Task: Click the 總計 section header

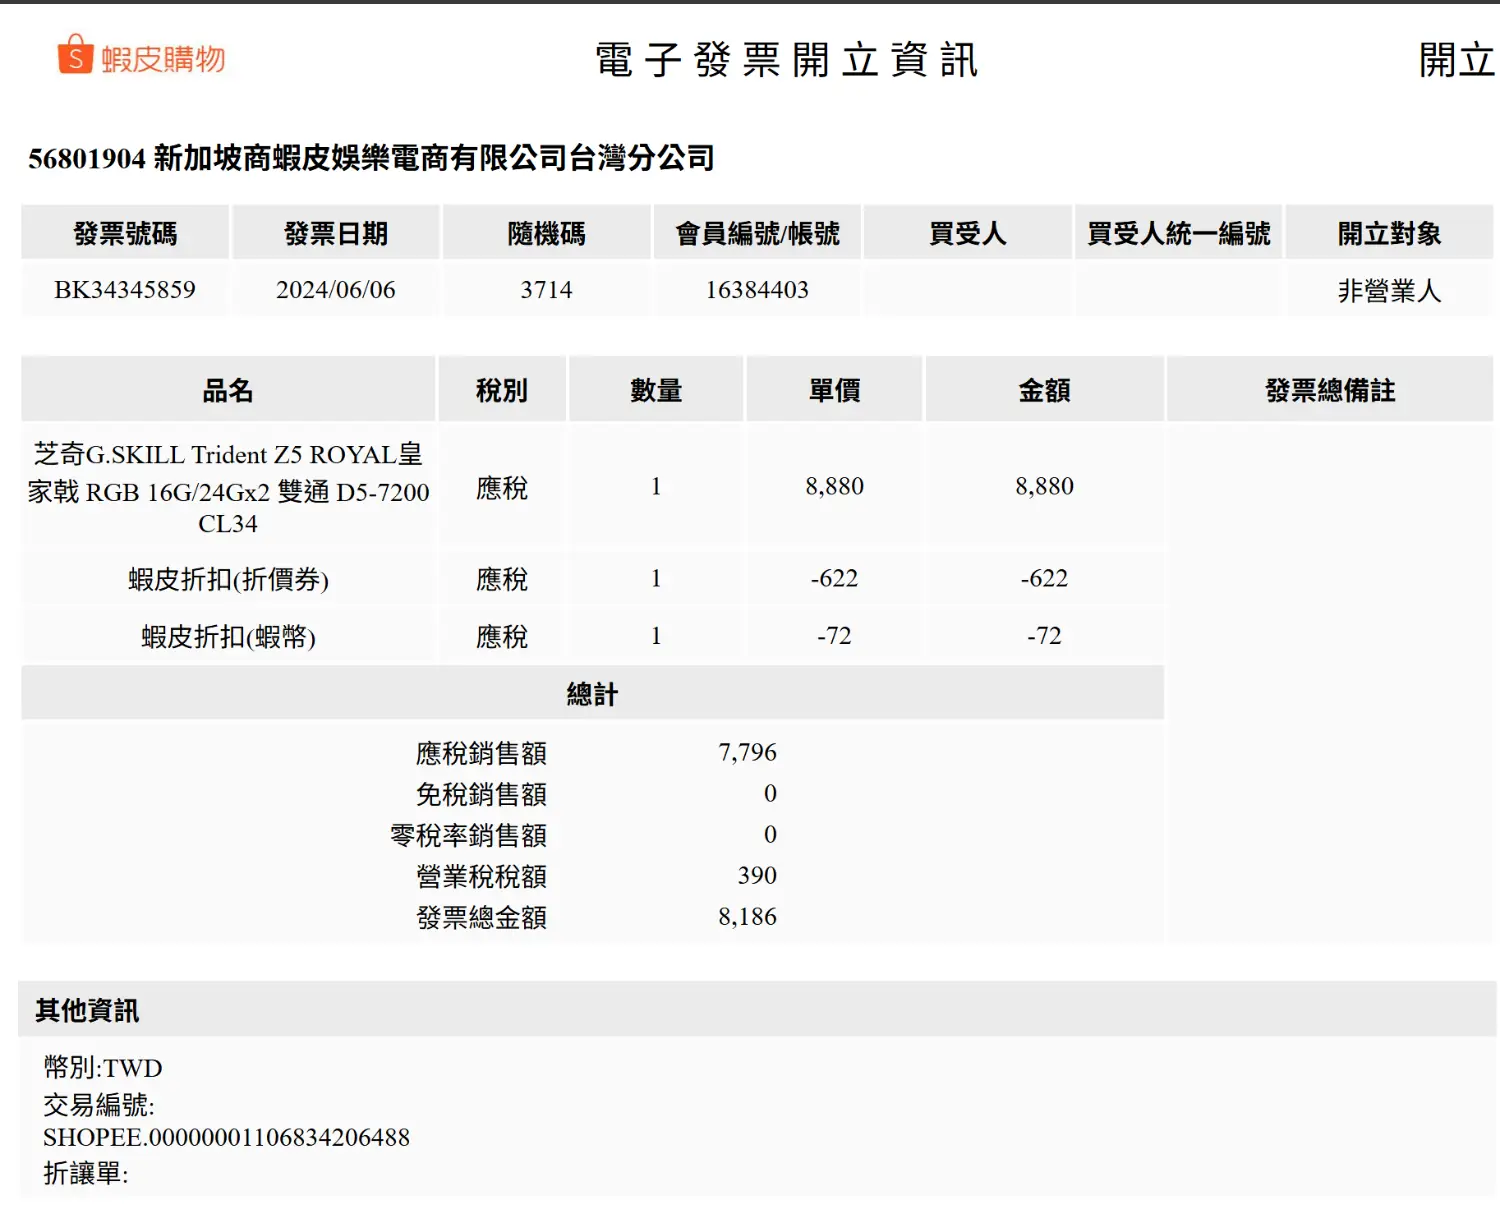Action: point(593,693)
